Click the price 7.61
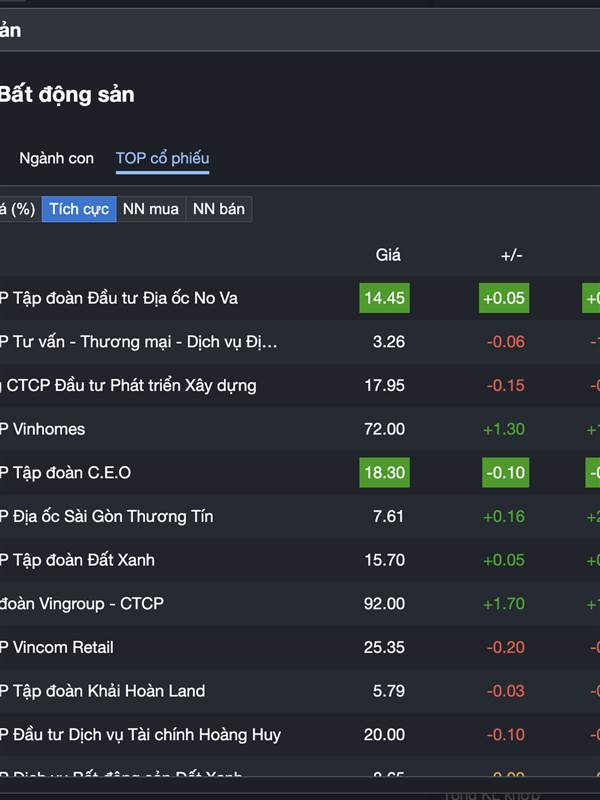The image size is (600, 800). pos(389,516)
